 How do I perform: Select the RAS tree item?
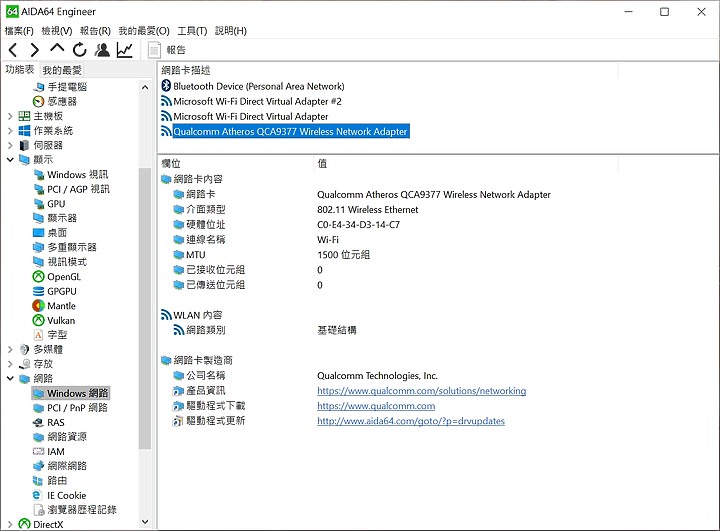(49, 423)
